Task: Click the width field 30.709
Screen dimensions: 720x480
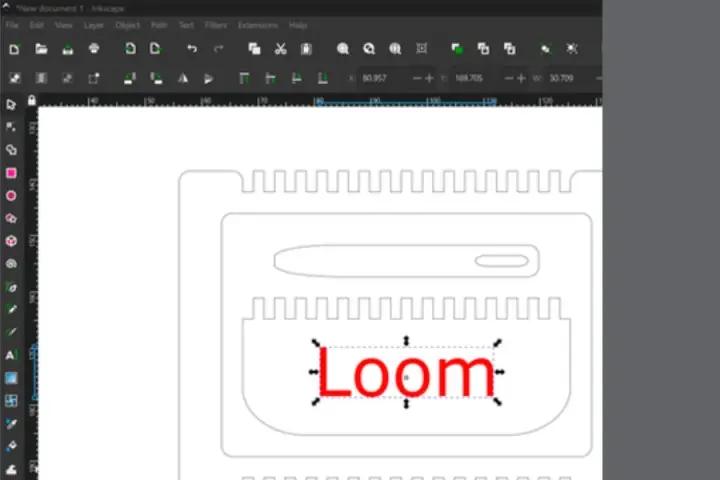Action: point(569,78)
